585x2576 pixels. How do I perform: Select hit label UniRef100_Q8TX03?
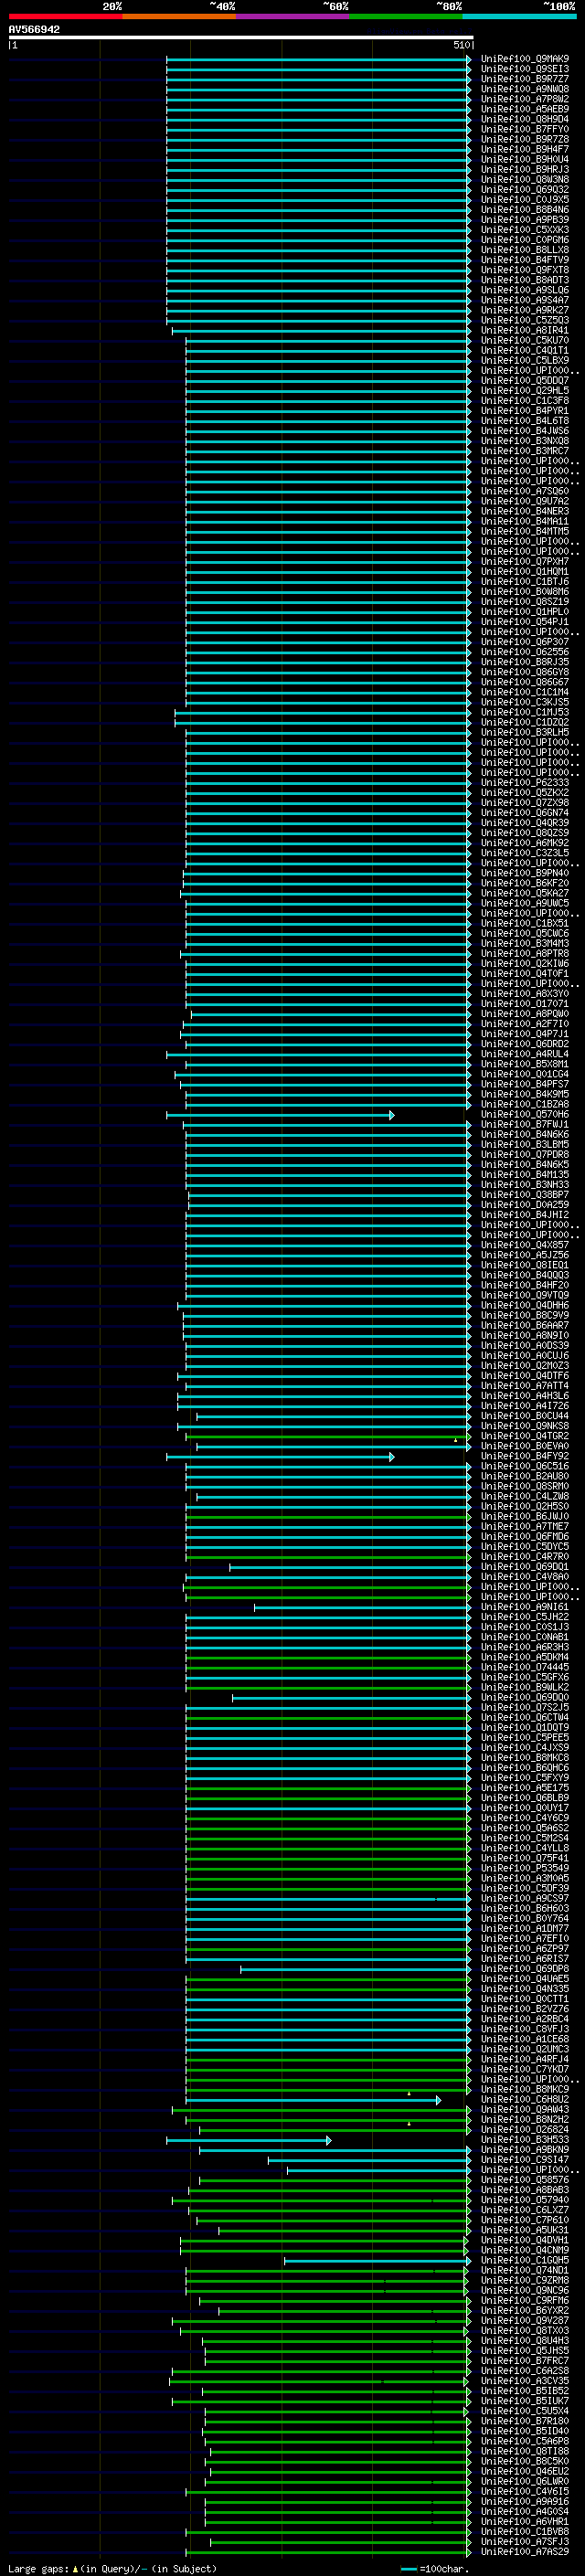point(524,2330)
